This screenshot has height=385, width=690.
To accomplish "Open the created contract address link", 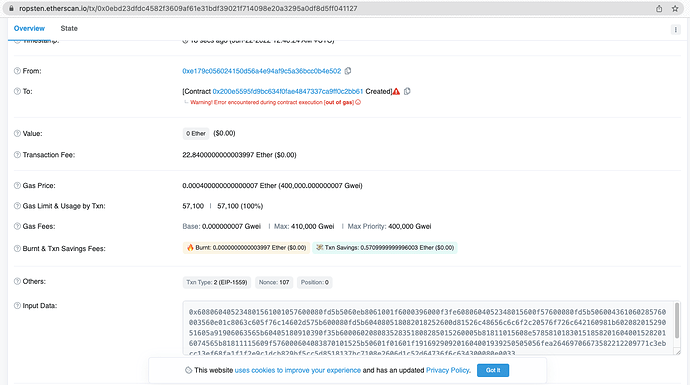I will 288,92.
